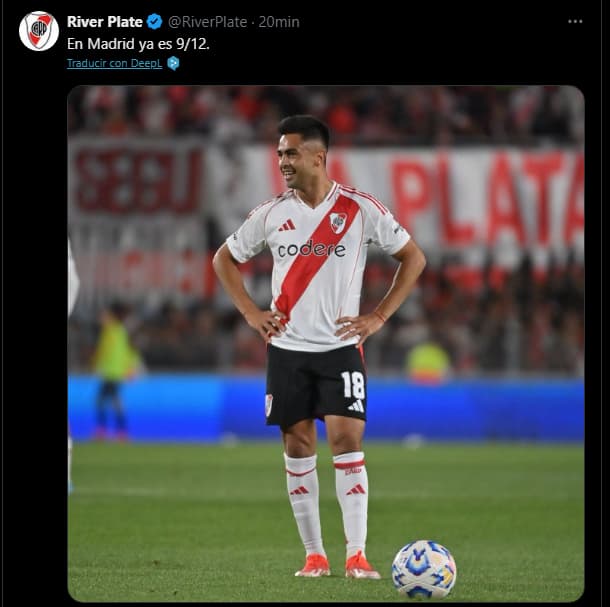
Task: Click the number 18 on the shorts
Action: click(353, 385)
